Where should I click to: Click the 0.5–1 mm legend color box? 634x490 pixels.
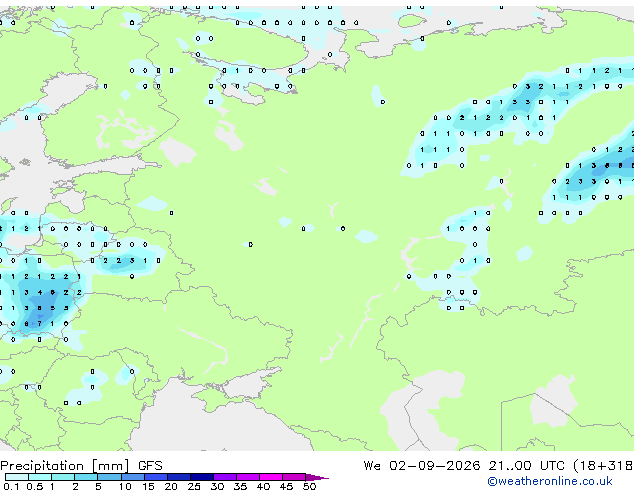40,477
